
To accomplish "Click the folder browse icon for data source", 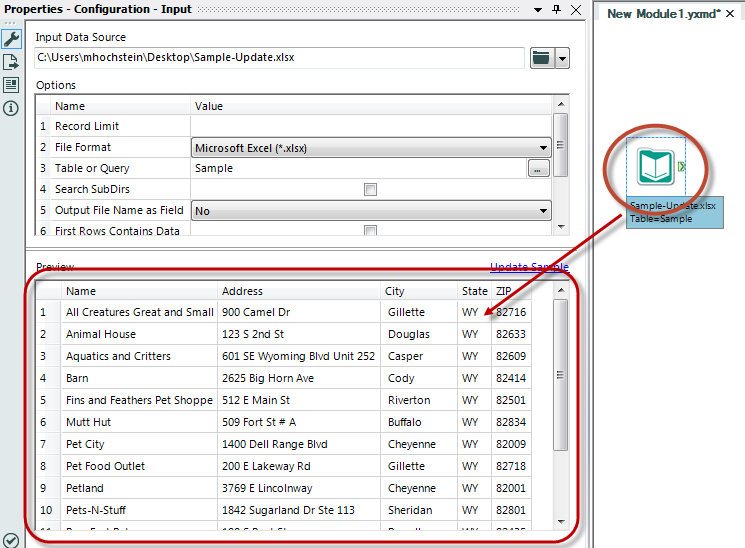I will (542, 58).
